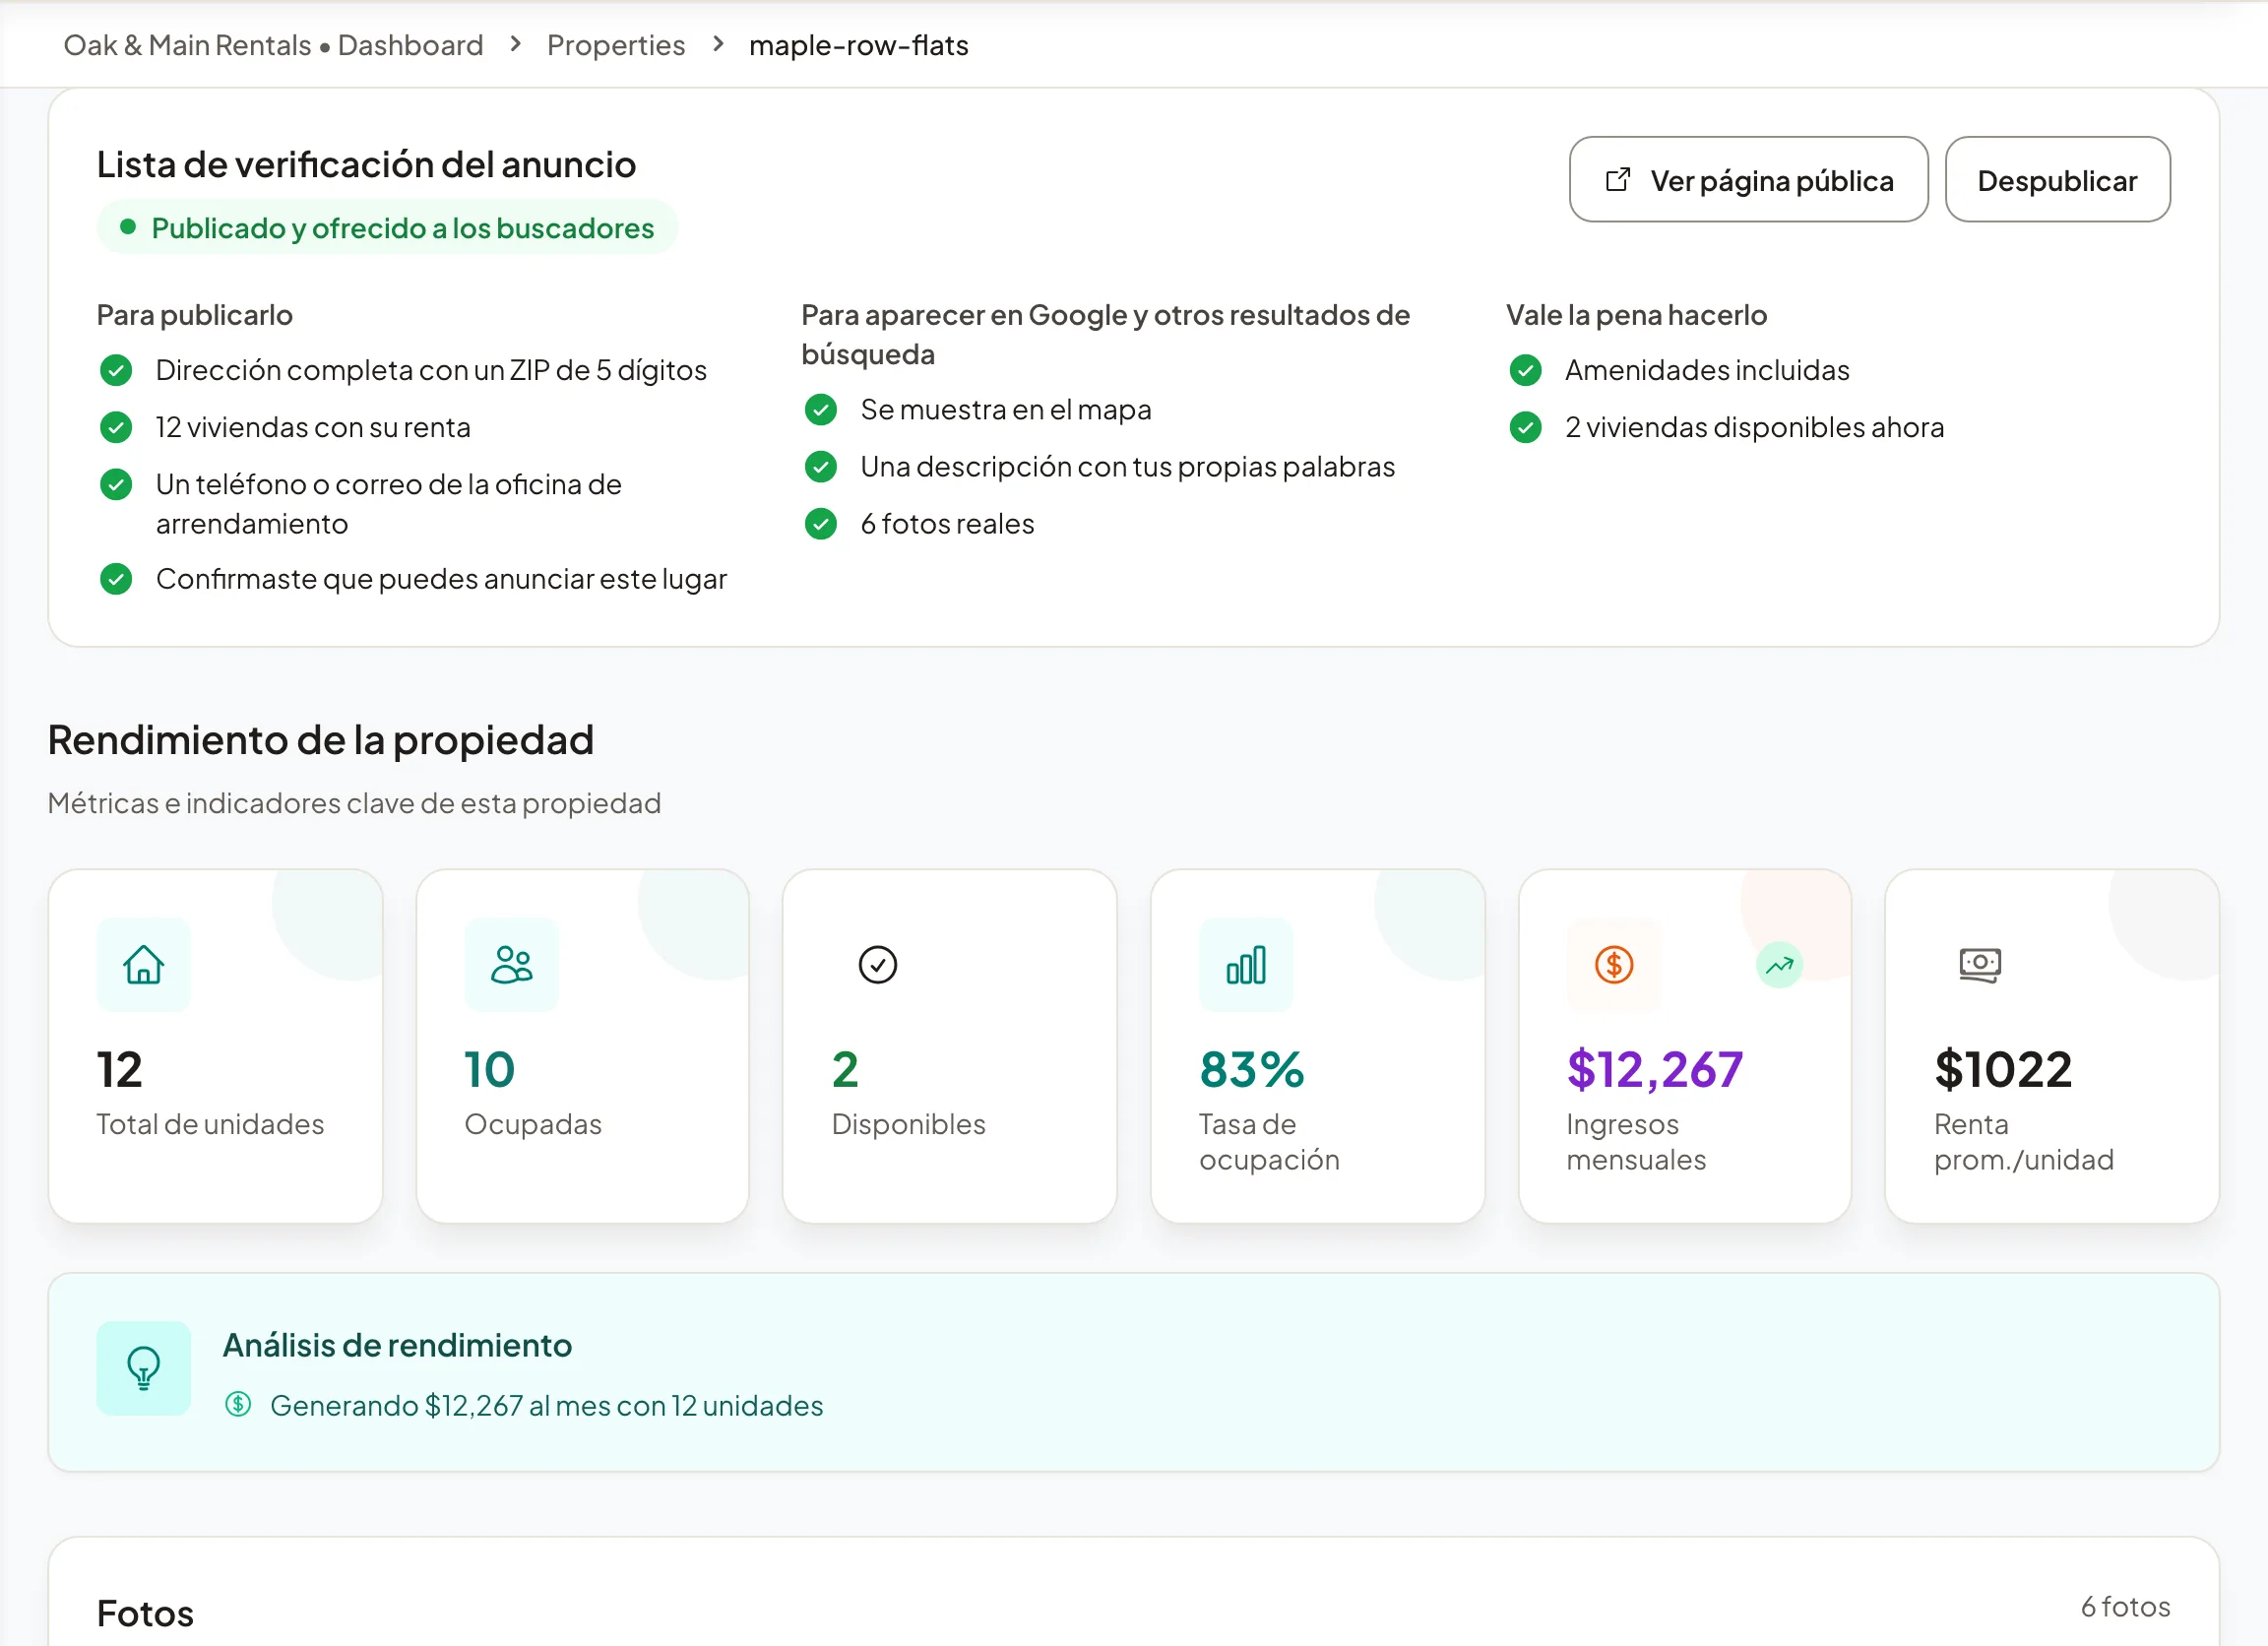The width and height of the screenshot is (2268, 1646).
Task: Click the chevron after Properties breadcrumb
Action: click(718, 44)
